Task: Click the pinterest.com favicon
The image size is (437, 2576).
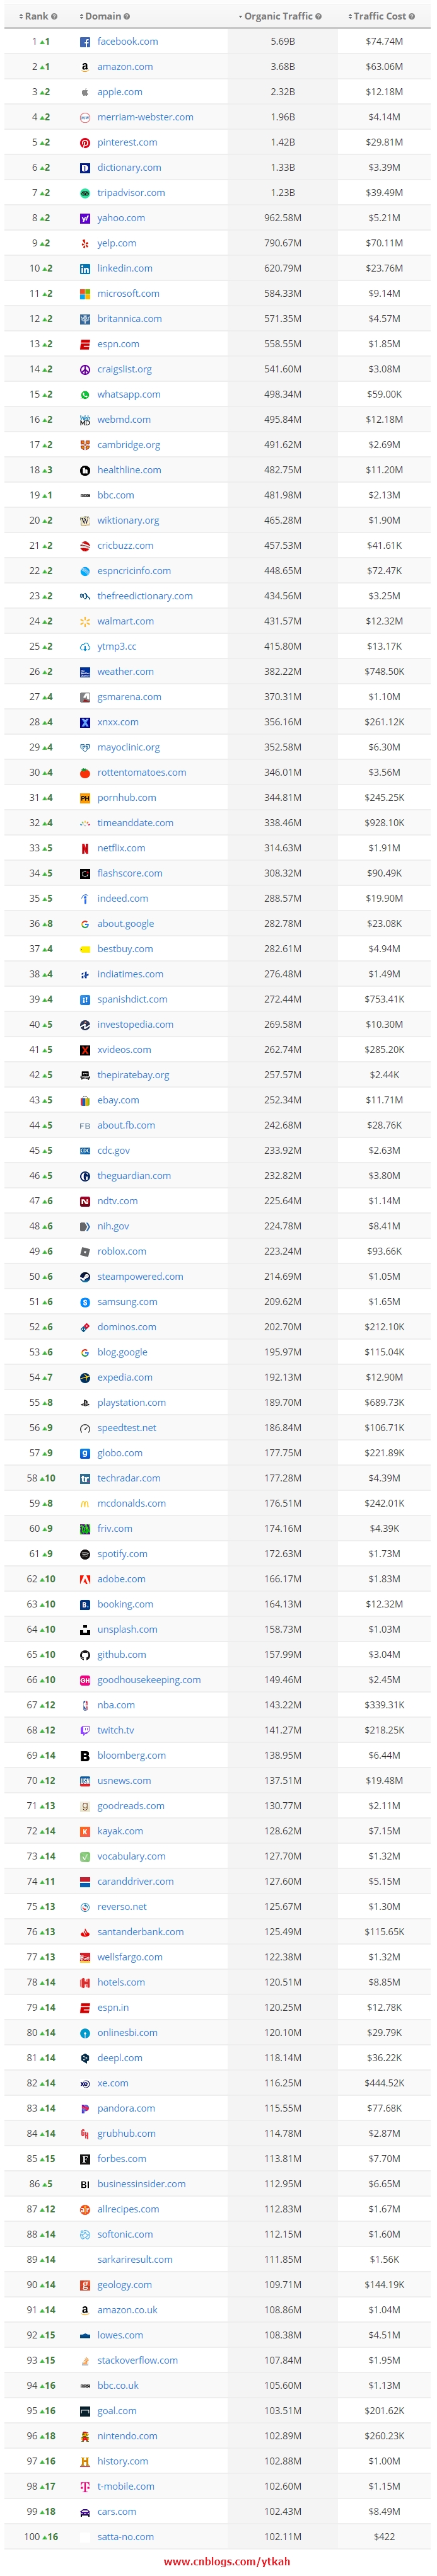Action: (85, 143)
